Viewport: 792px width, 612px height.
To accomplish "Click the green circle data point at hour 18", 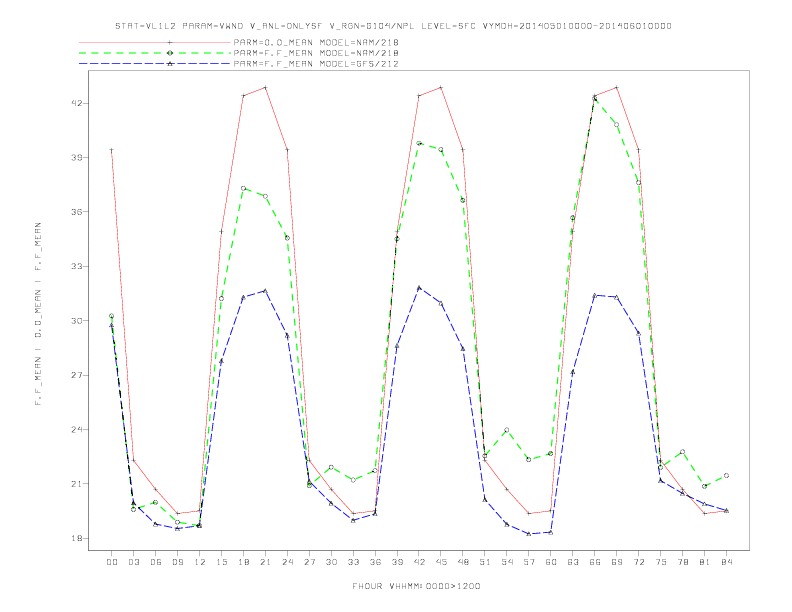I will (x=243, y=188).
